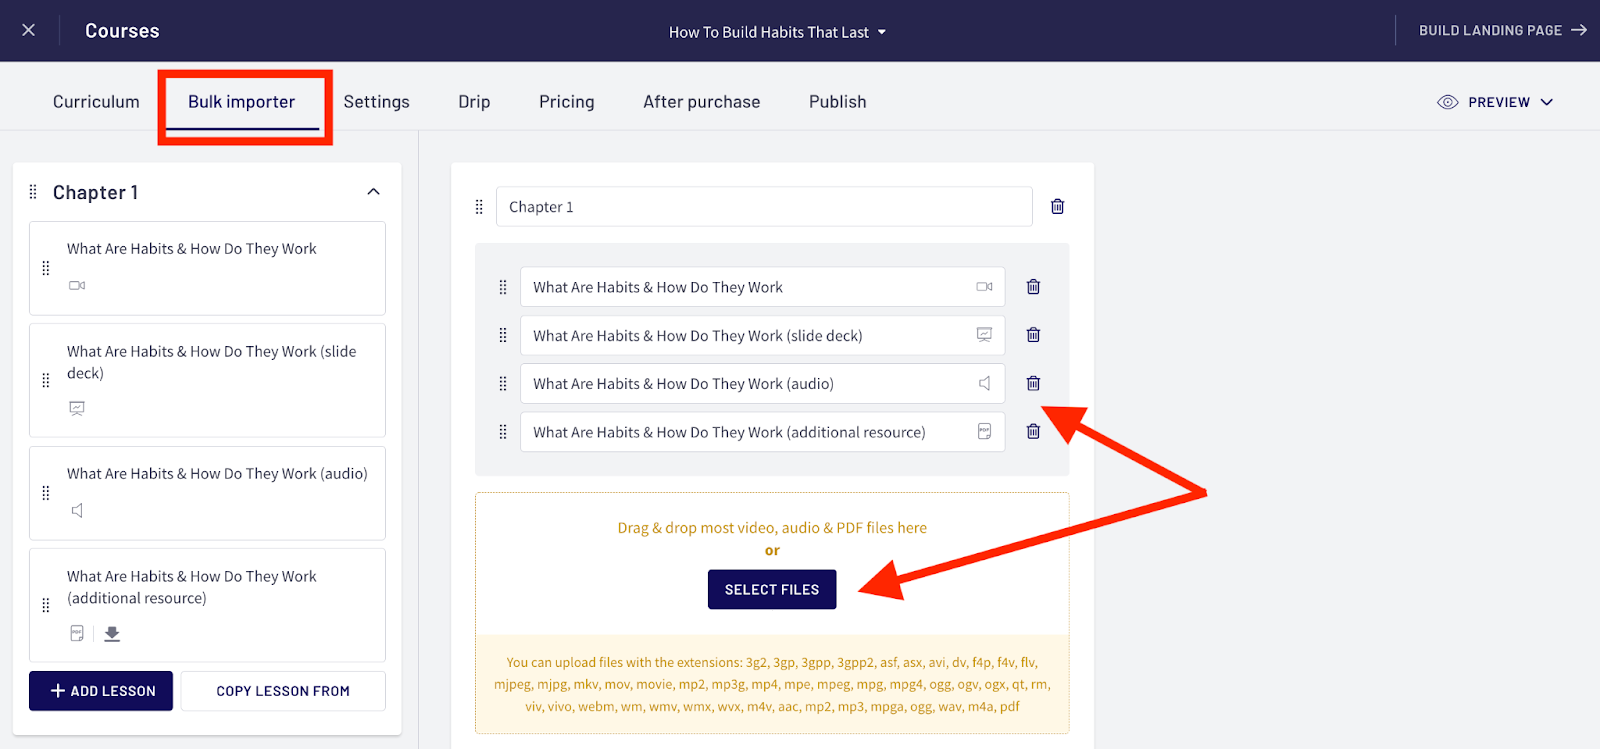Click drag handle of sidebar additional resource lesson
Screen dimensions: 1600x749
click(x=46, y=605)
